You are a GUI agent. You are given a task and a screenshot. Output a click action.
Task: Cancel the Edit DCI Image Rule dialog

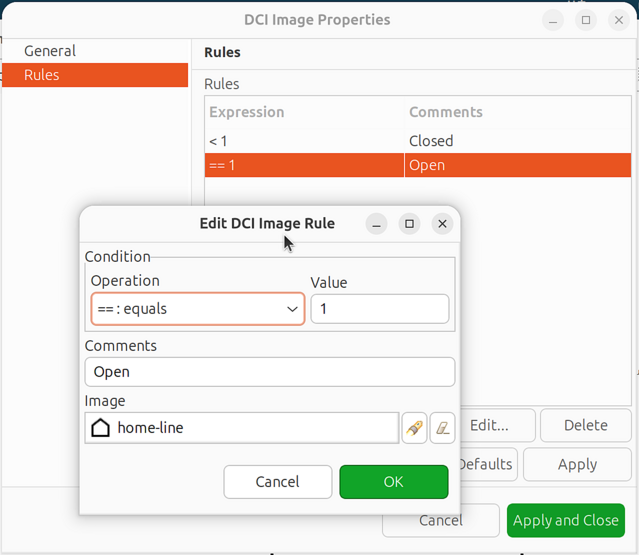[277, 482]
